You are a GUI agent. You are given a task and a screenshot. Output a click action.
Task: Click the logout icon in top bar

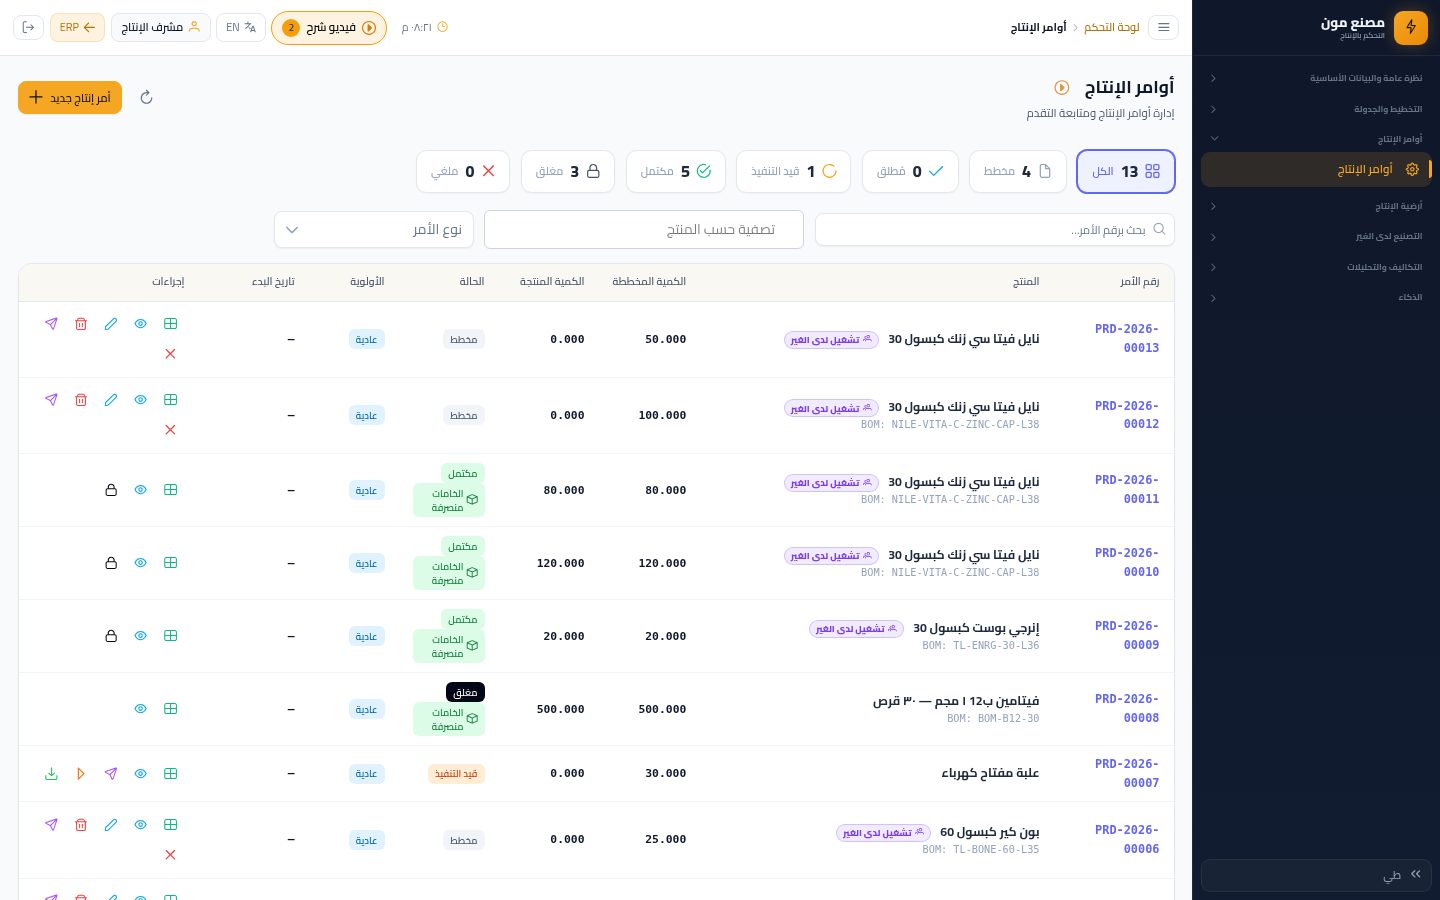(x=28, y=27)
